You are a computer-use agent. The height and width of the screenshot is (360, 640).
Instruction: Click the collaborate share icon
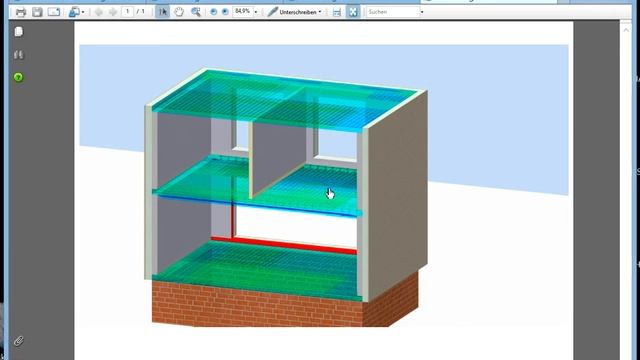click(x=74, y=12)
